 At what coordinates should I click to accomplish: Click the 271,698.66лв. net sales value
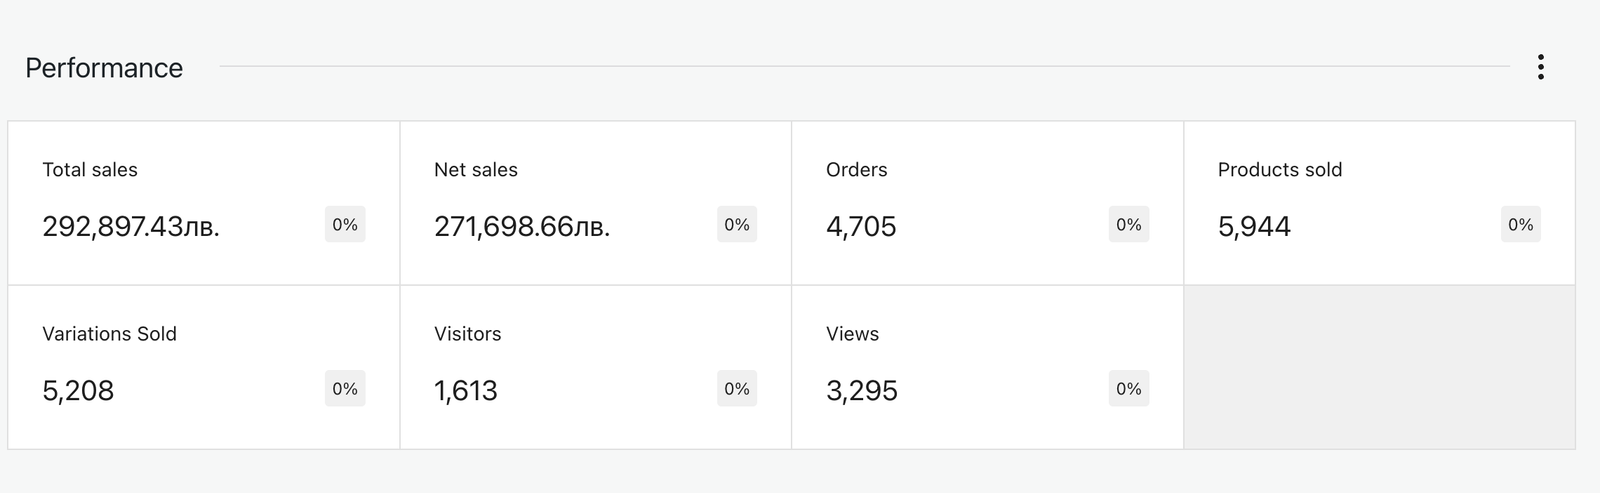coord(522,227)
